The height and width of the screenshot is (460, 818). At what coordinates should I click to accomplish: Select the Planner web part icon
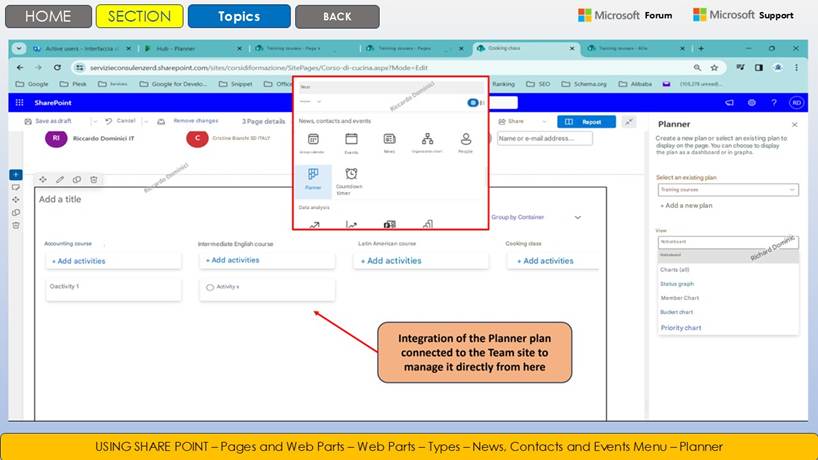(x=314, y=177)
